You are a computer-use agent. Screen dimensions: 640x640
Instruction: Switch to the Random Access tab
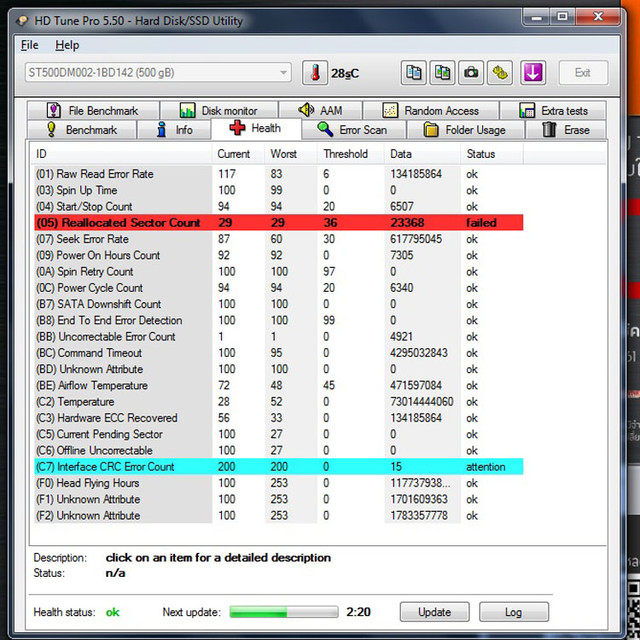click(431, 111)
